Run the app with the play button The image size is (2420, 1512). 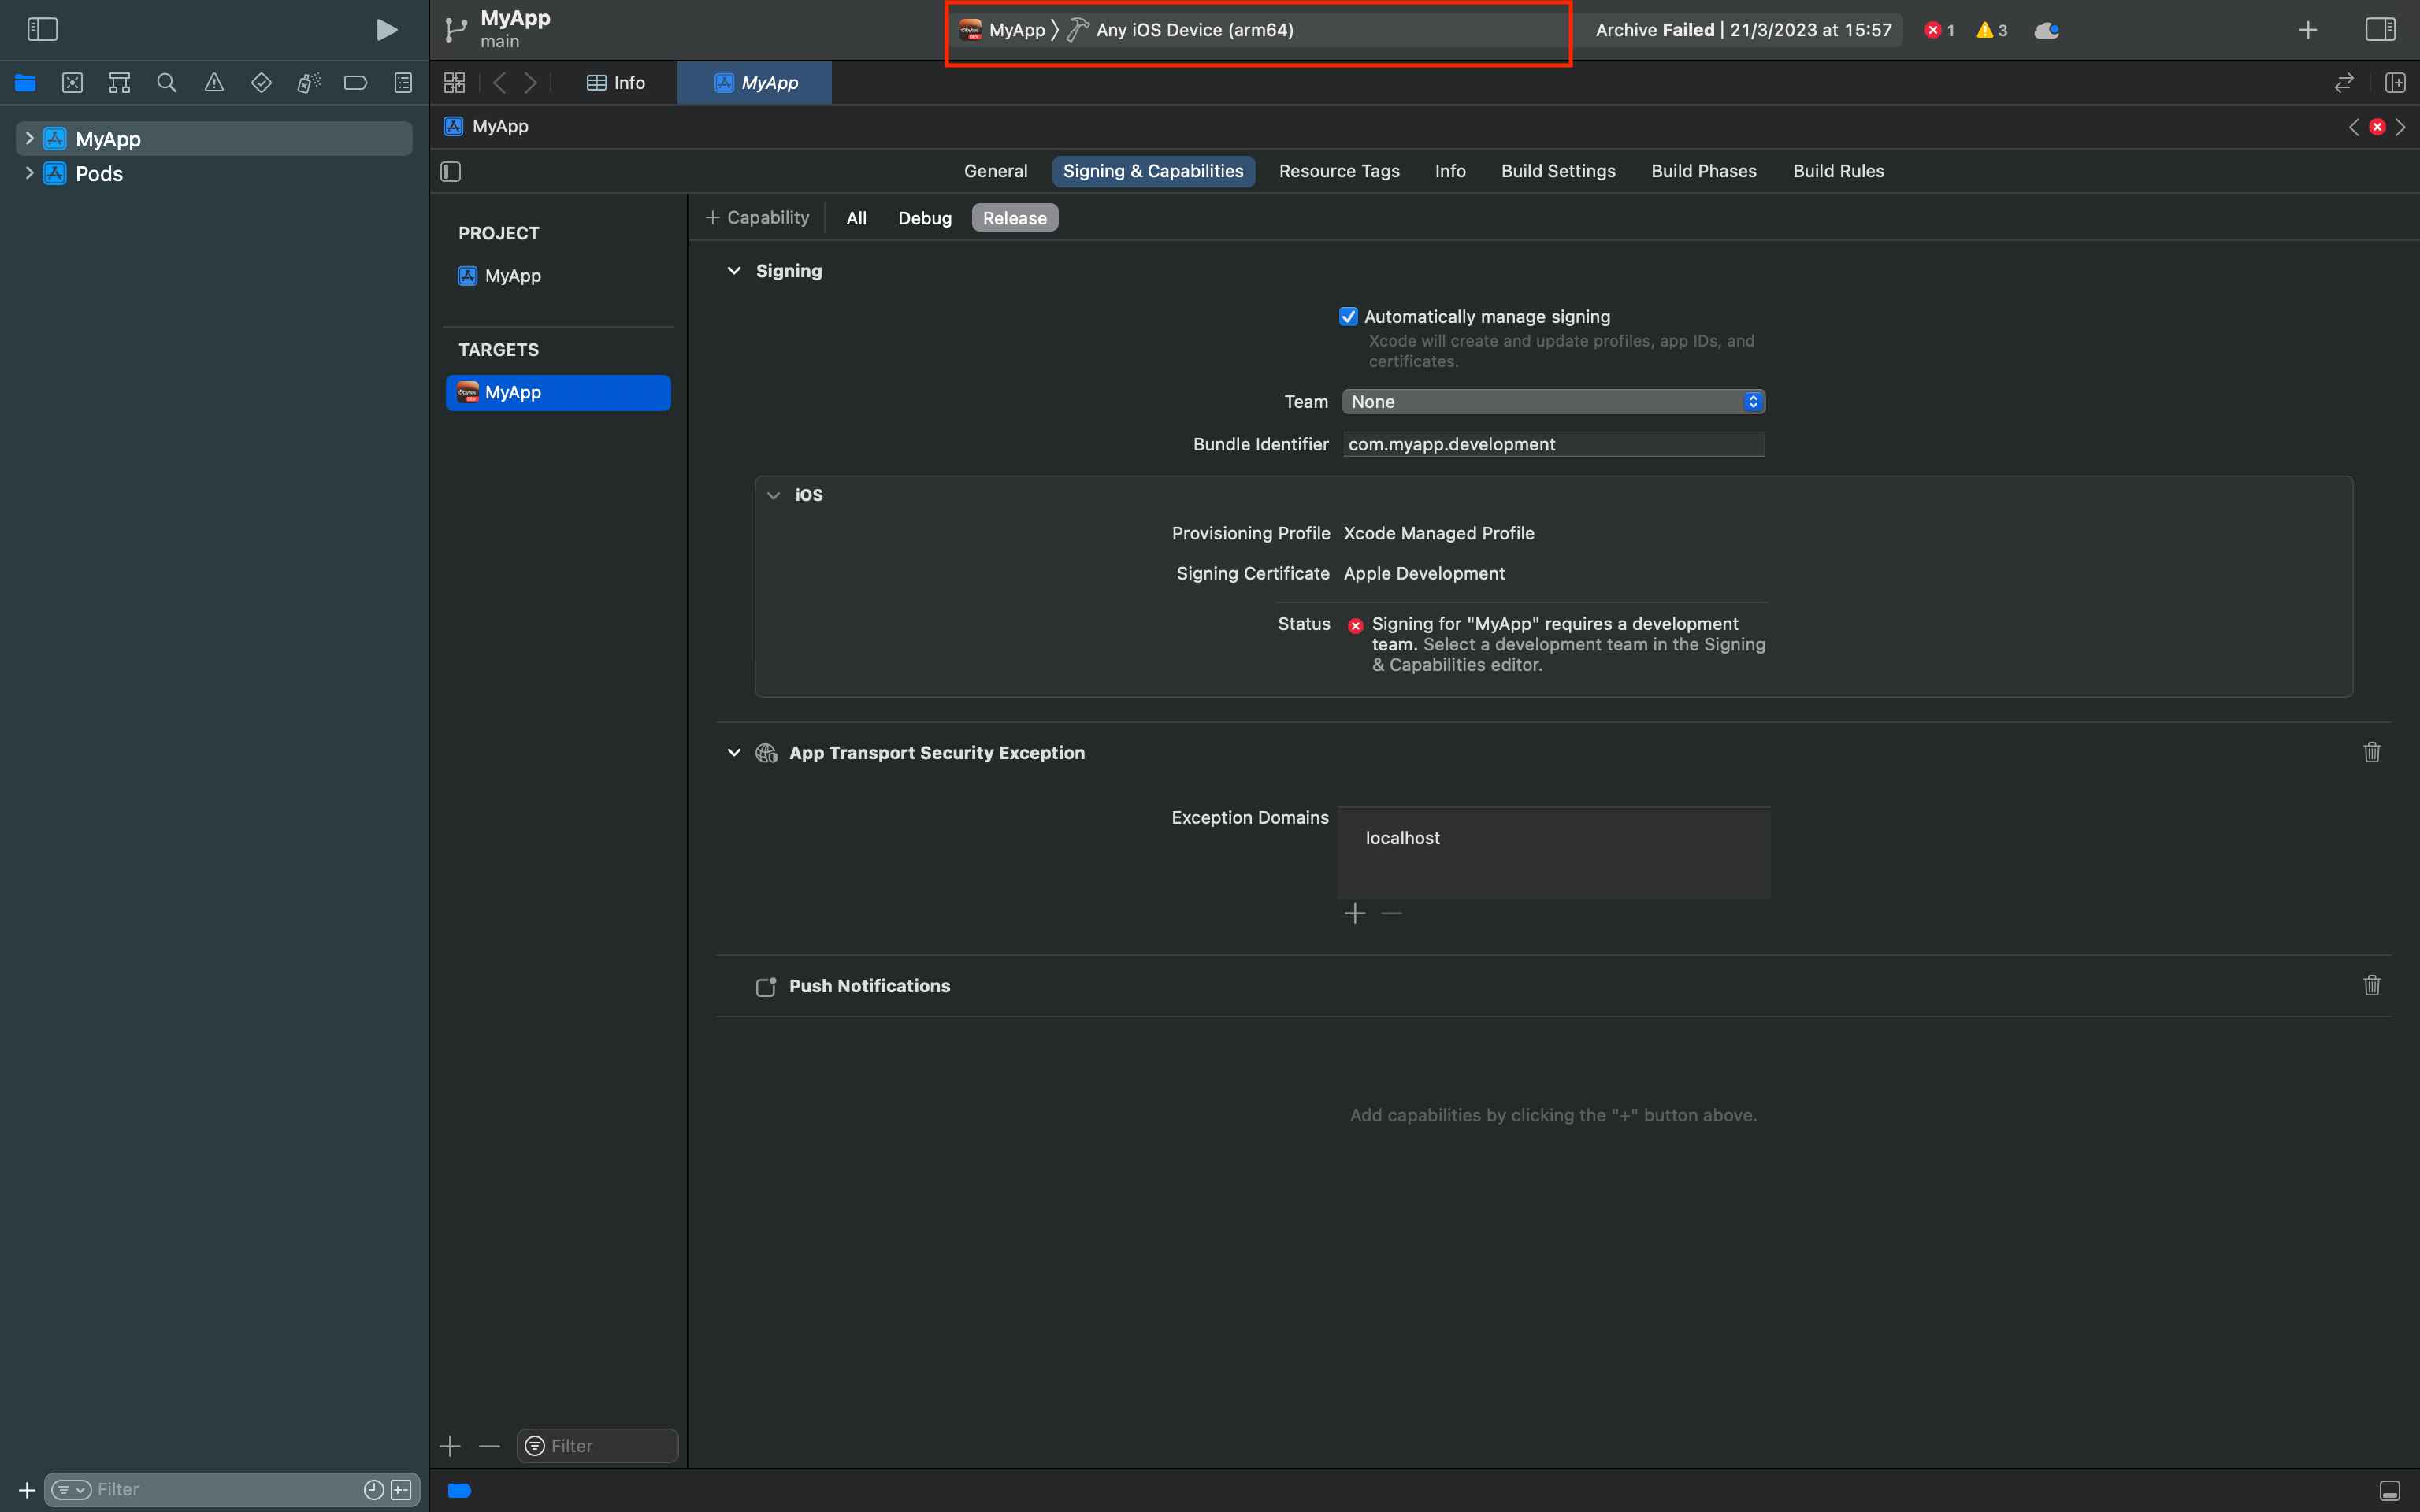[x=386, y=30]
